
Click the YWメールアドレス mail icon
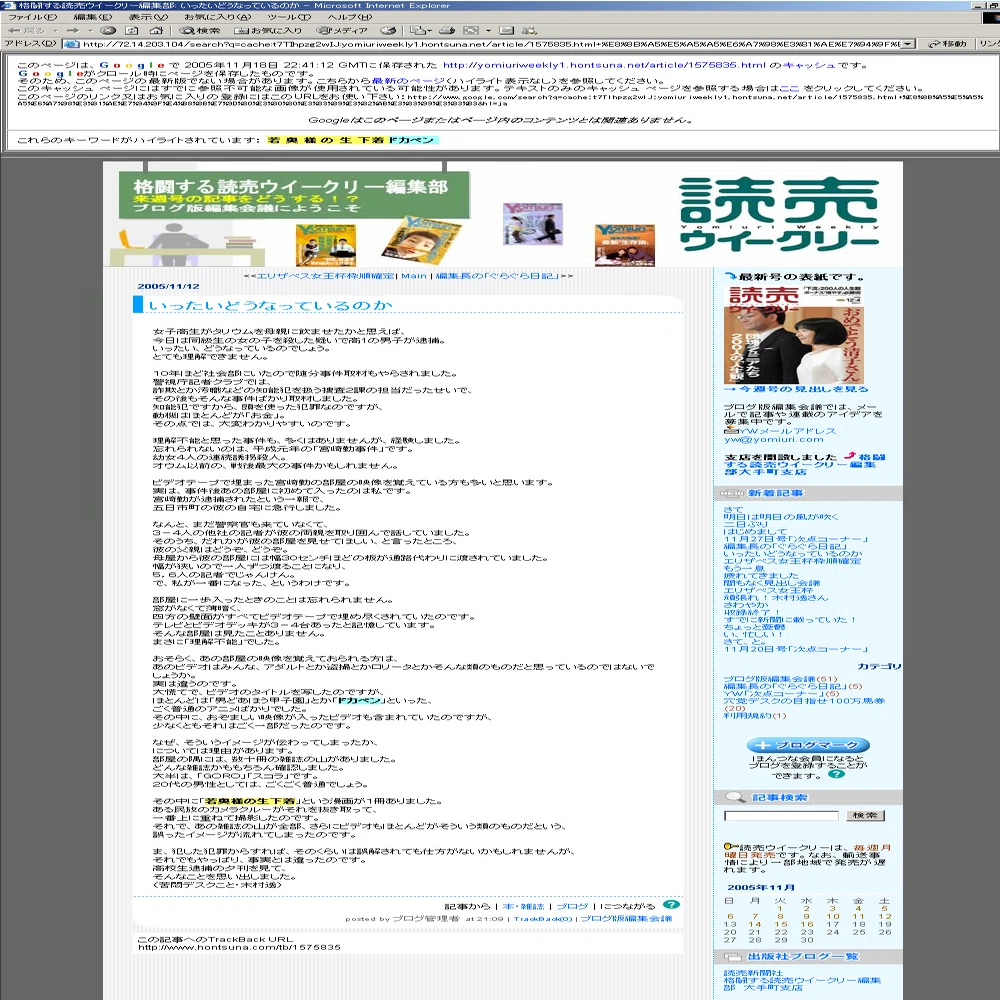pos(730,431)
